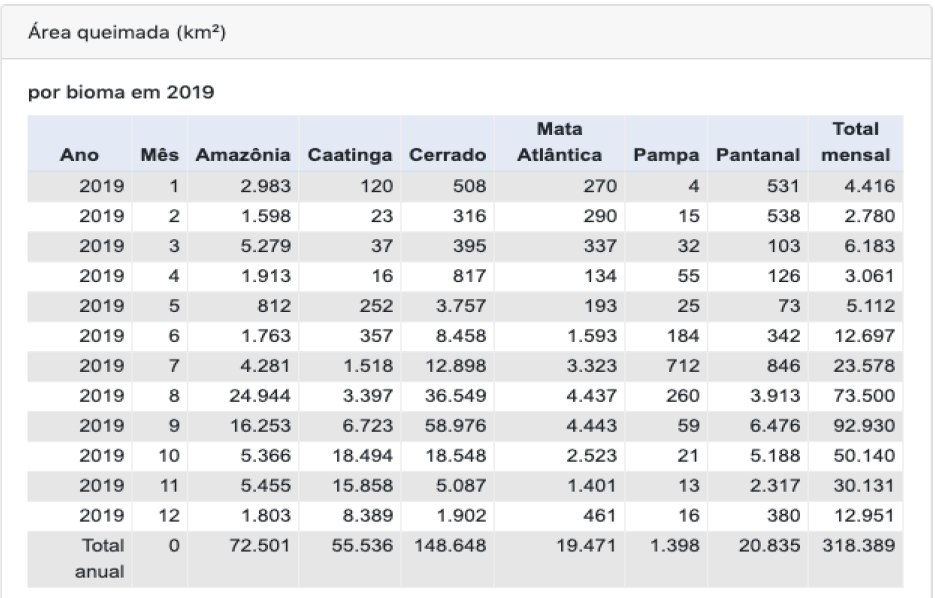
Task: Click the Amazônia column header
Action: tap(243, 155)
